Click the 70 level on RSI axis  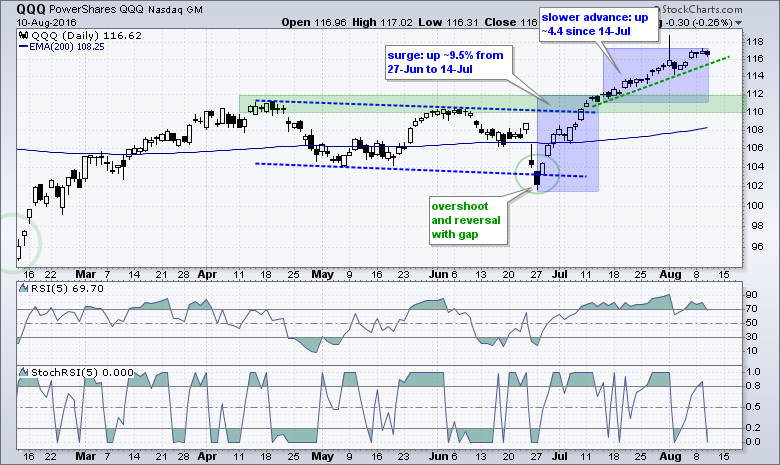(x=752, y=309)
